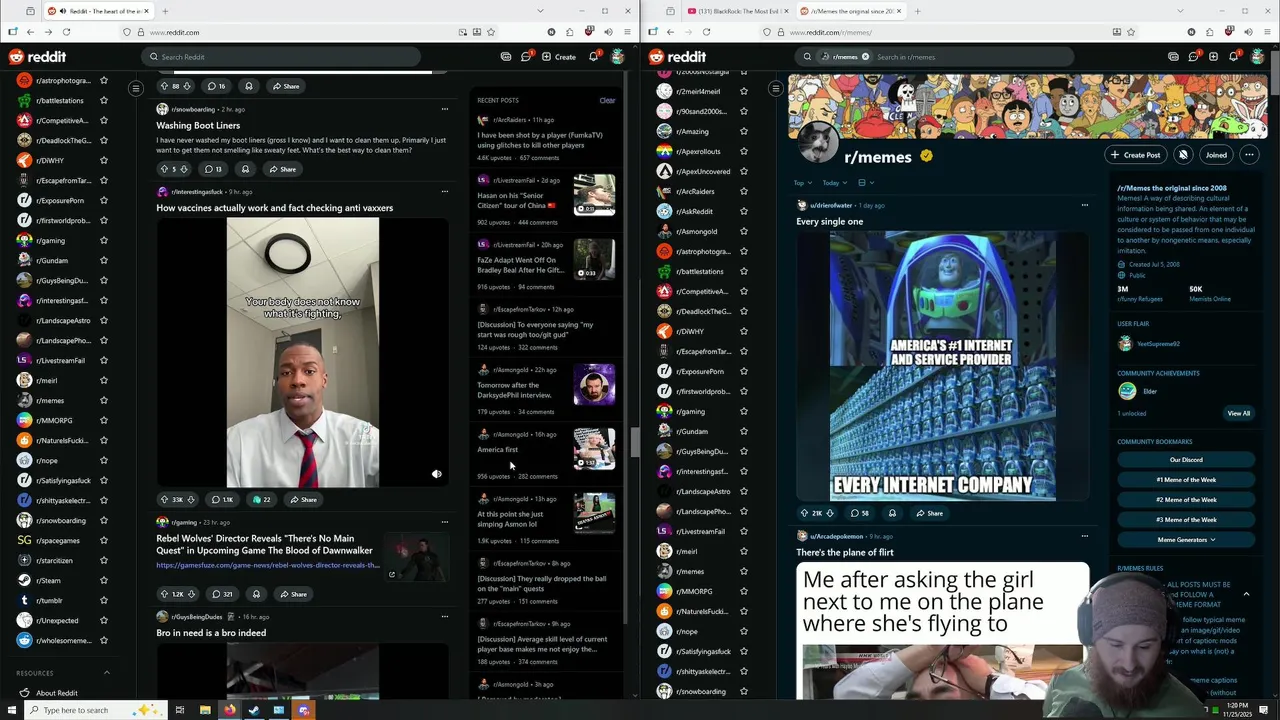Collapse the Resources section in left sidebar
Screen dimensions: 1280x720
107,673
